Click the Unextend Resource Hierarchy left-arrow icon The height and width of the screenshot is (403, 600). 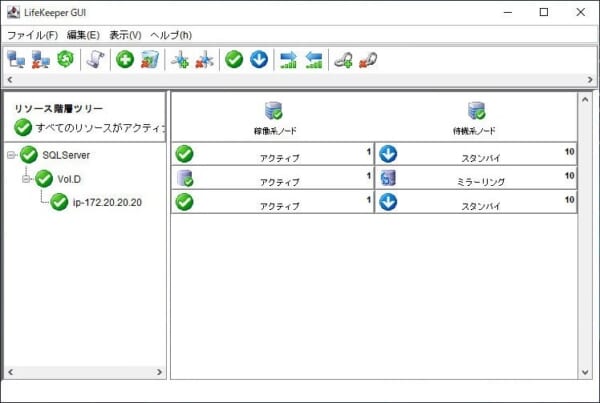coord(314,59)
